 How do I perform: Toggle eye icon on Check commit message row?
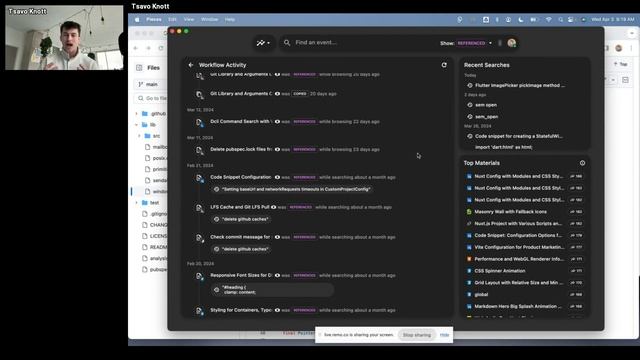click(278, 237)
